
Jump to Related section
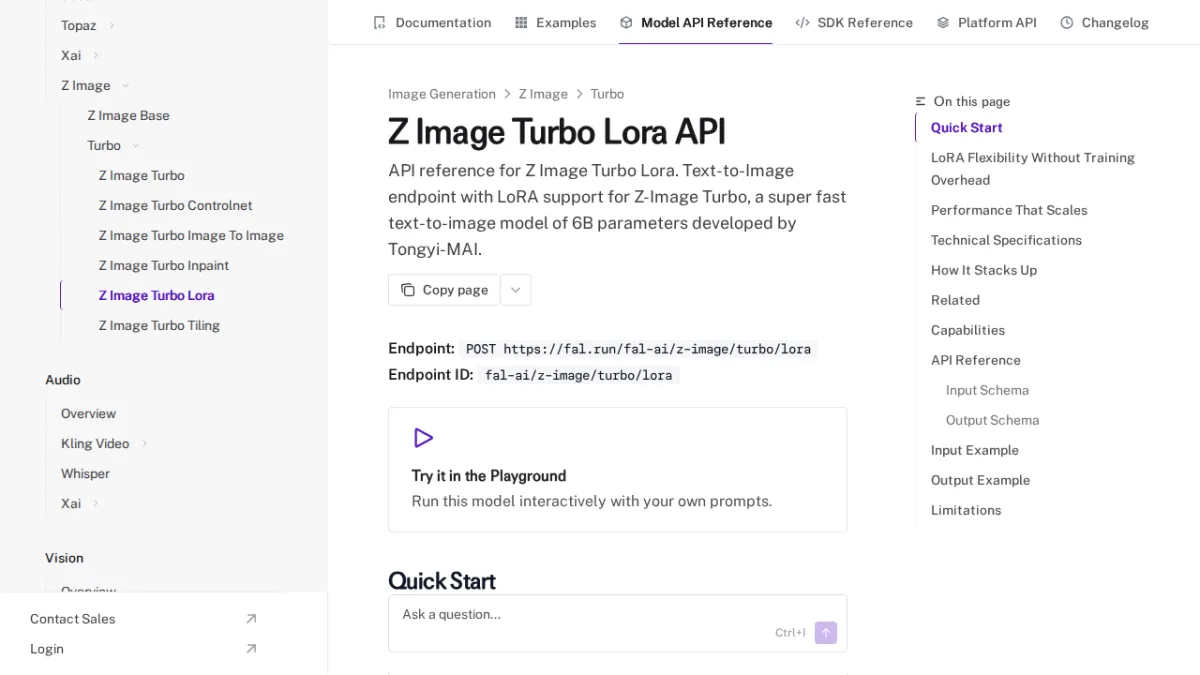tap(955, 300)
